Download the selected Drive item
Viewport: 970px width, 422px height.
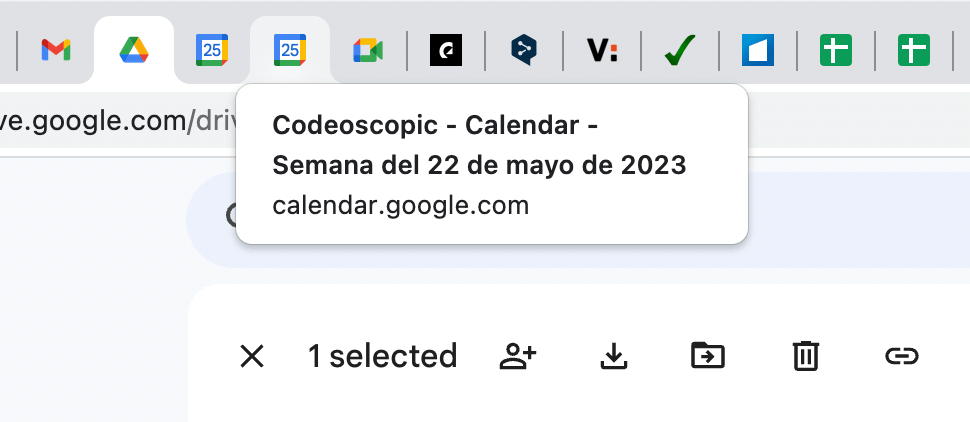[612, 355]
